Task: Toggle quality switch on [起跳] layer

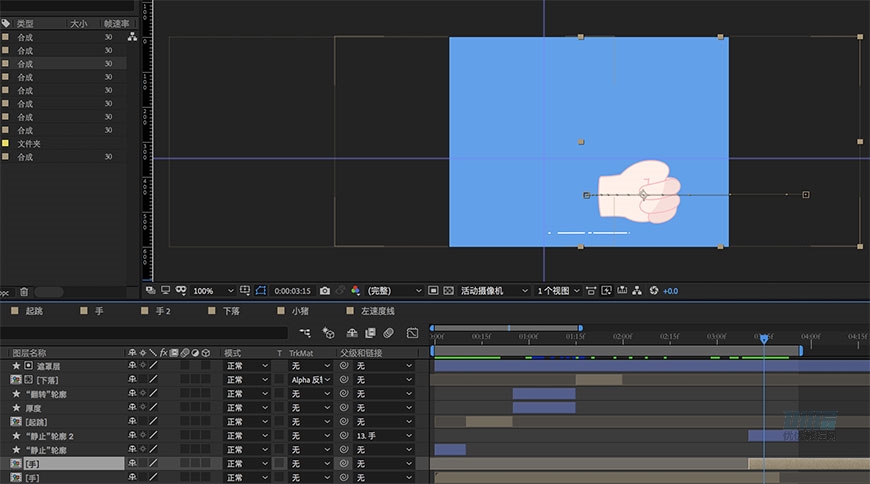Action: click(153, 421)
